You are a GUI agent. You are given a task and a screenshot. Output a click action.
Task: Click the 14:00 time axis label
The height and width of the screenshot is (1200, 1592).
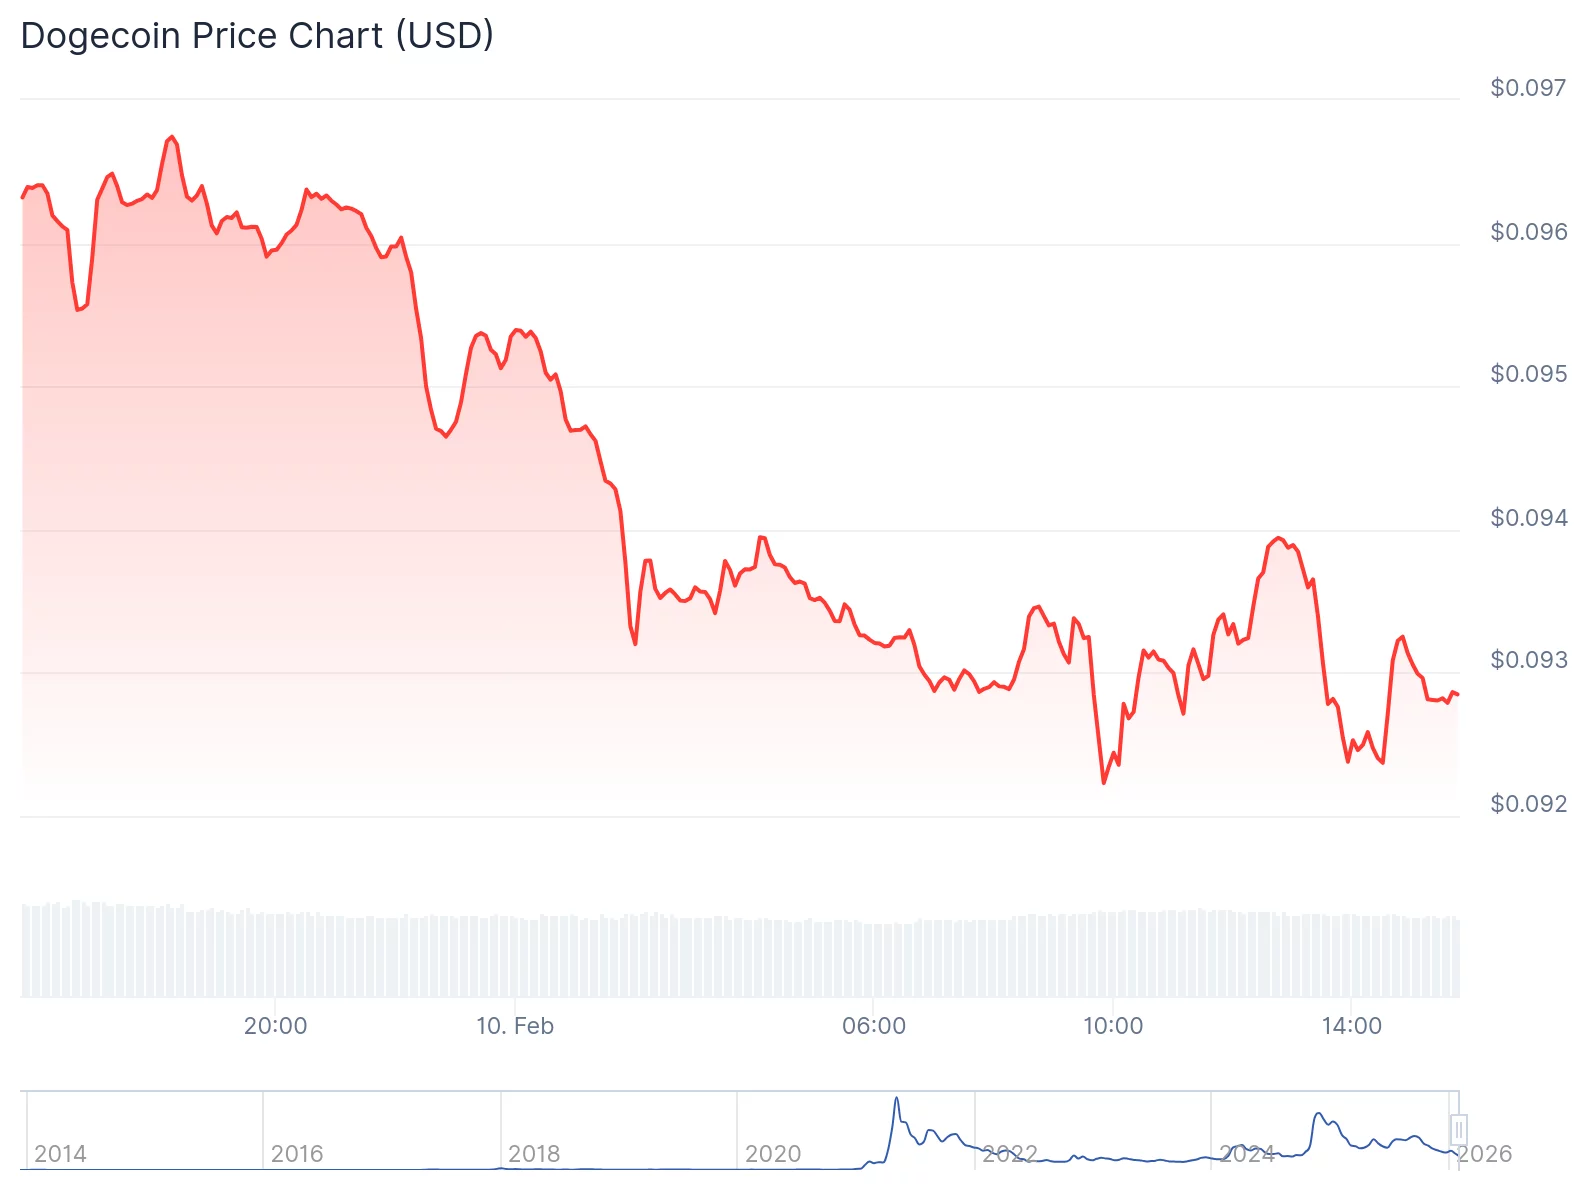[1352, 1026]
